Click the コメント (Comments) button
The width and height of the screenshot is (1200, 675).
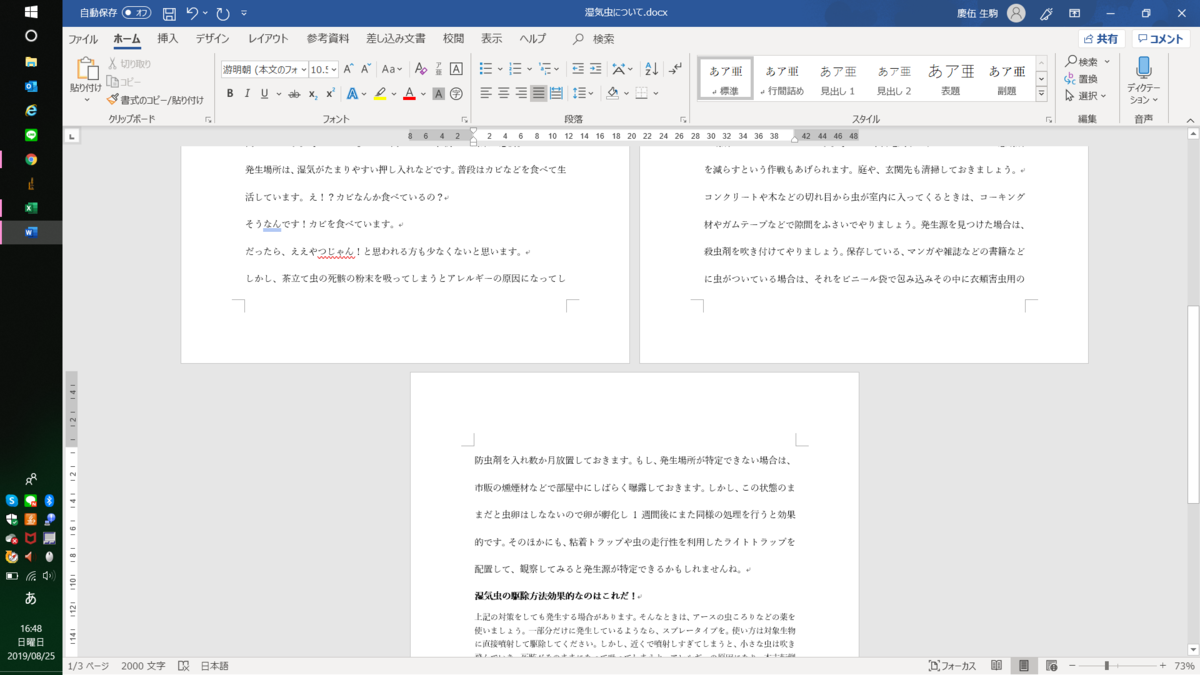point(1161,39)
